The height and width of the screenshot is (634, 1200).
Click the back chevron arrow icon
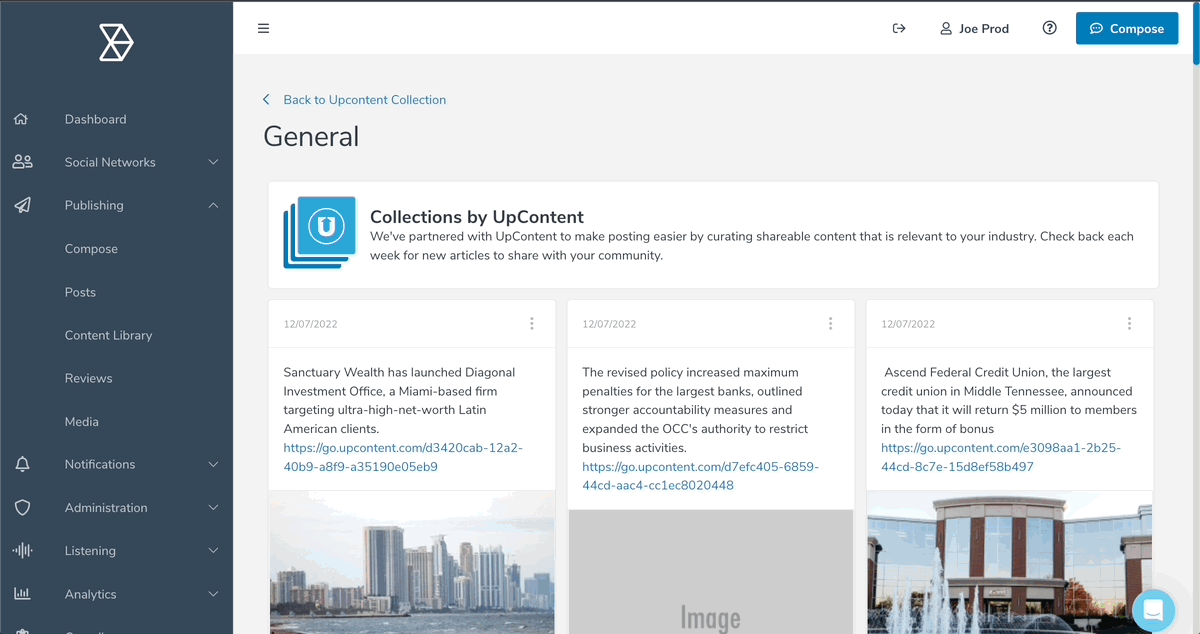click(x=266, y=100)
